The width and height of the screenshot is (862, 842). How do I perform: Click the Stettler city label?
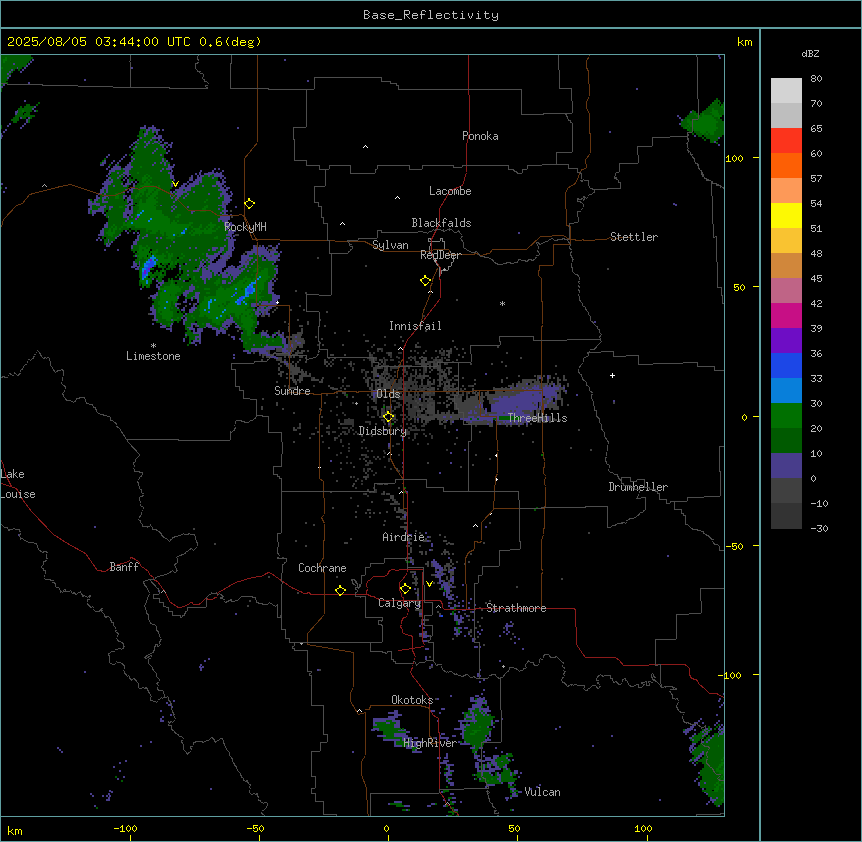pos(634,237)
